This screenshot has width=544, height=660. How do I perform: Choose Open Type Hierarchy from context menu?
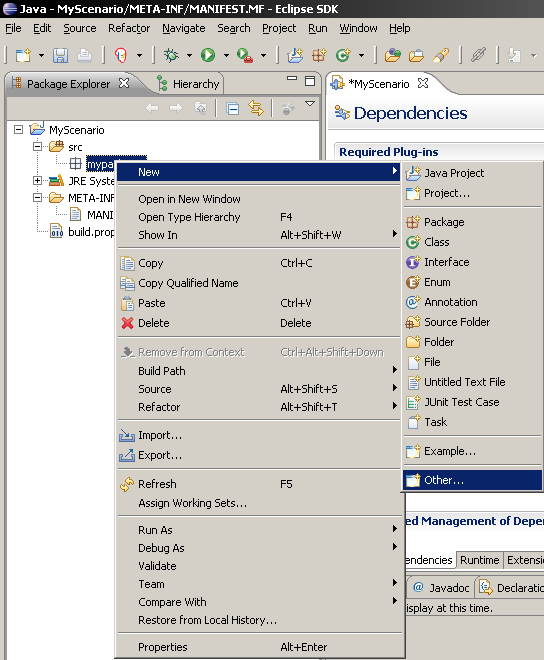(258, 217)
